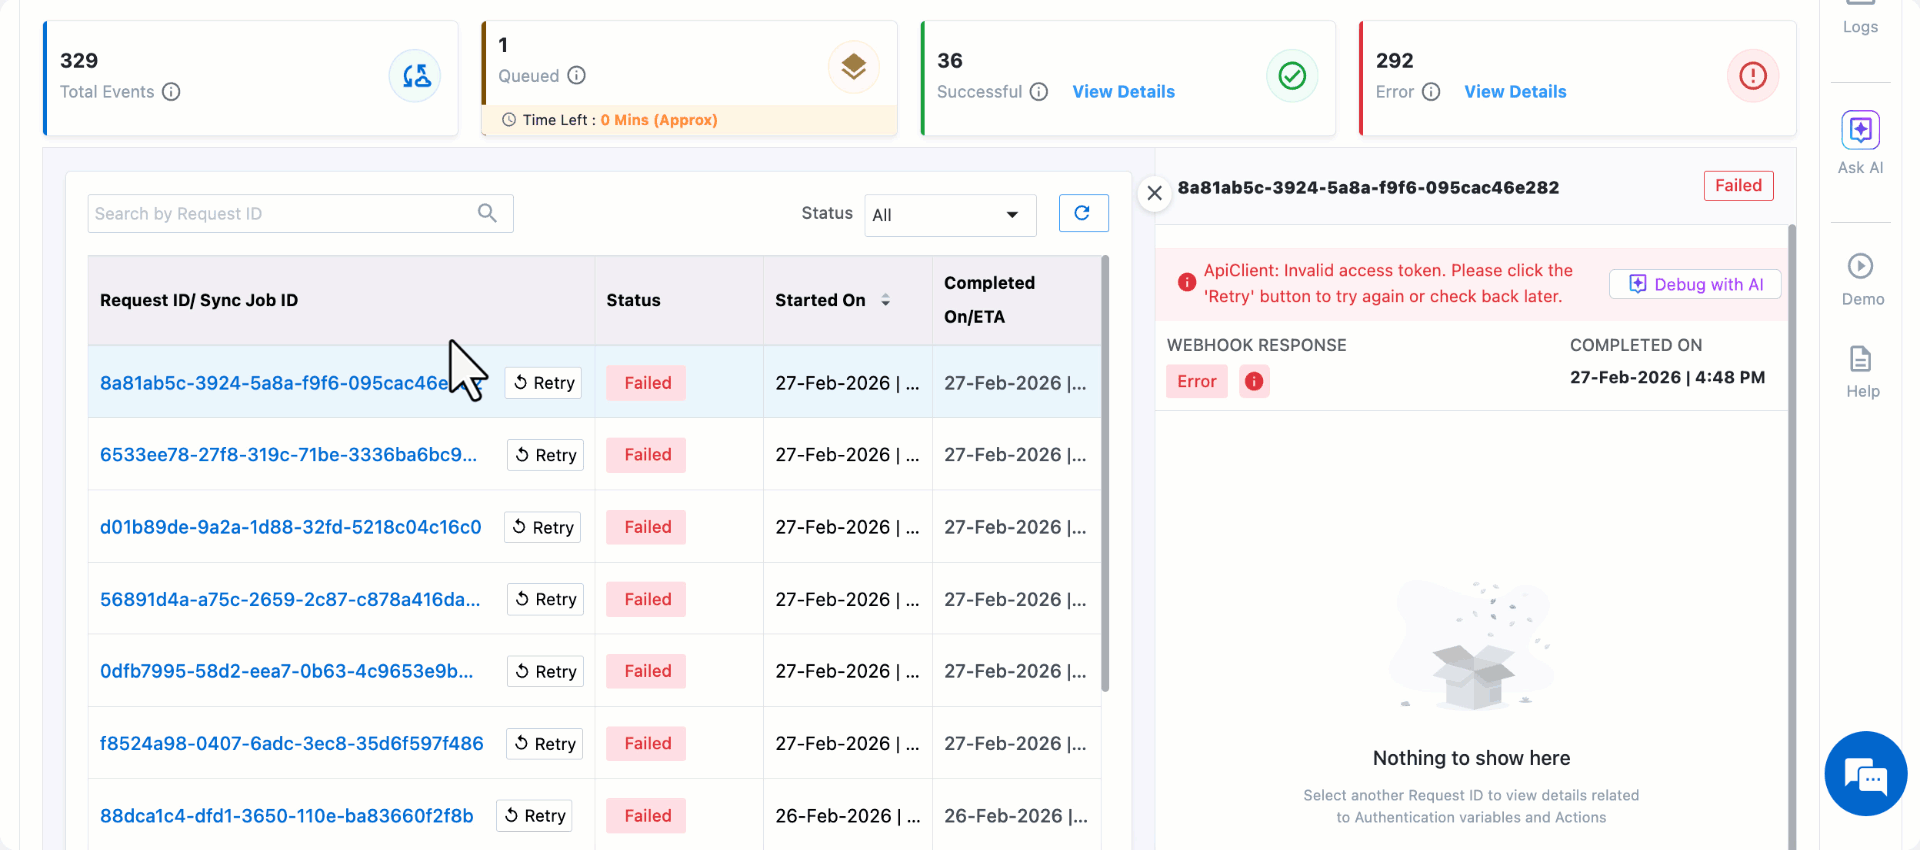Viewport: 1920px width, 850px height.
Task: Click the Failed badge in details header
Action: click(x=1738, y=186)
